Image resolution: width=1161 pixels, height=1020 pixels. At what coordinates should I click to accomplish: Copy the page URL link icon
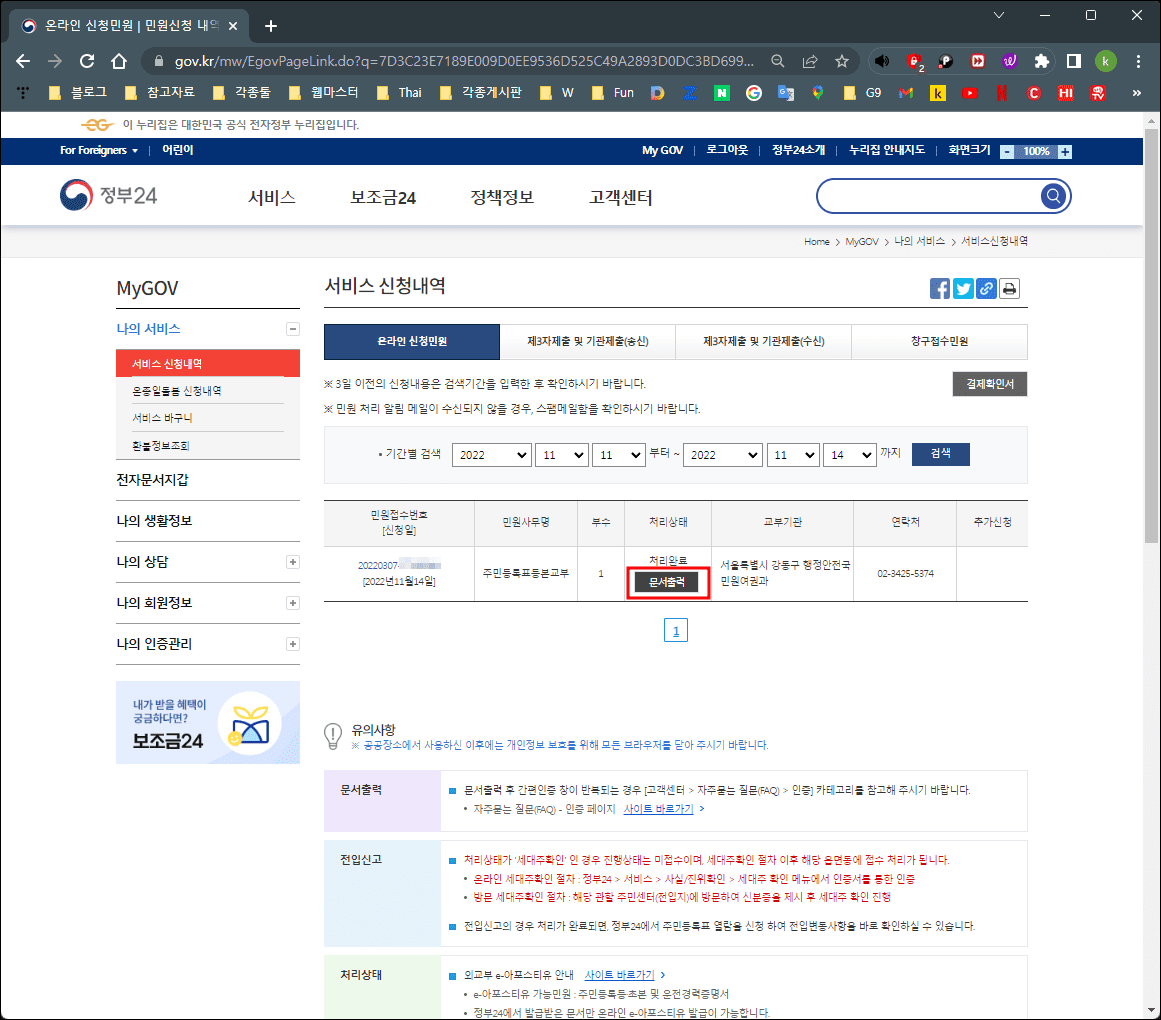pyautogui.click(x=986, y=288)
